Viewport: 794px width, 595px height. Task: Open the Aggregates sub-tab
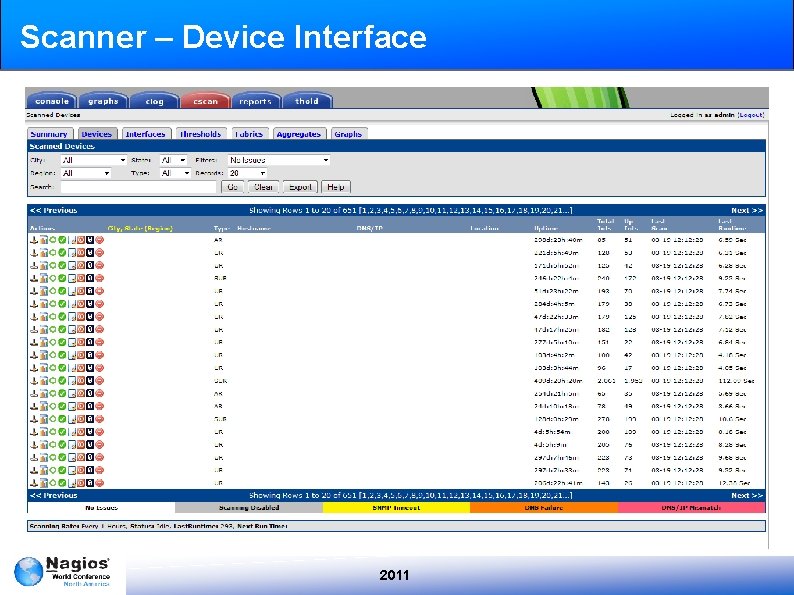point(299,134)
